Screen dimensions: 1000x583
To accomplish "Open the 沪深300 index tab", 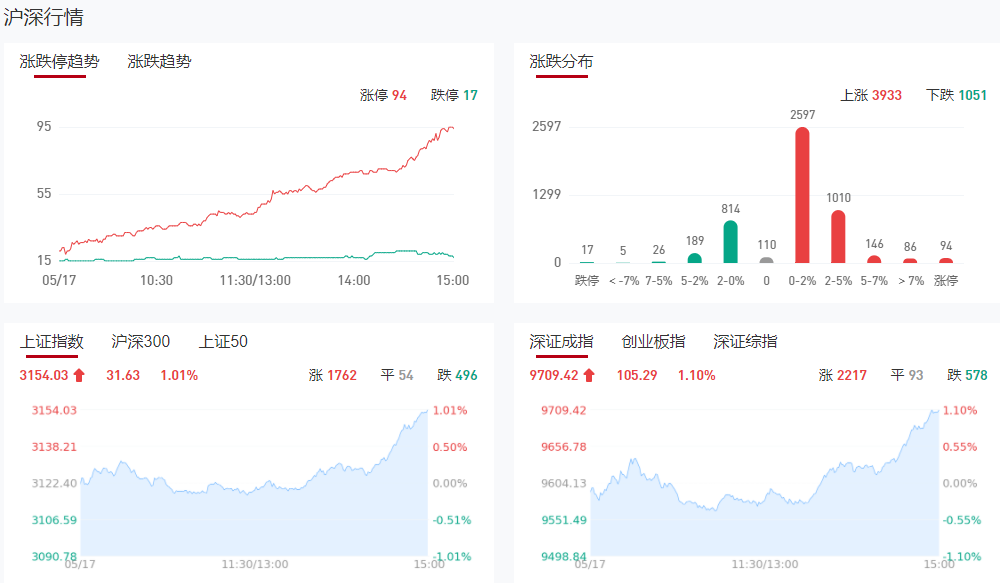I will click(x=141, y=342).
